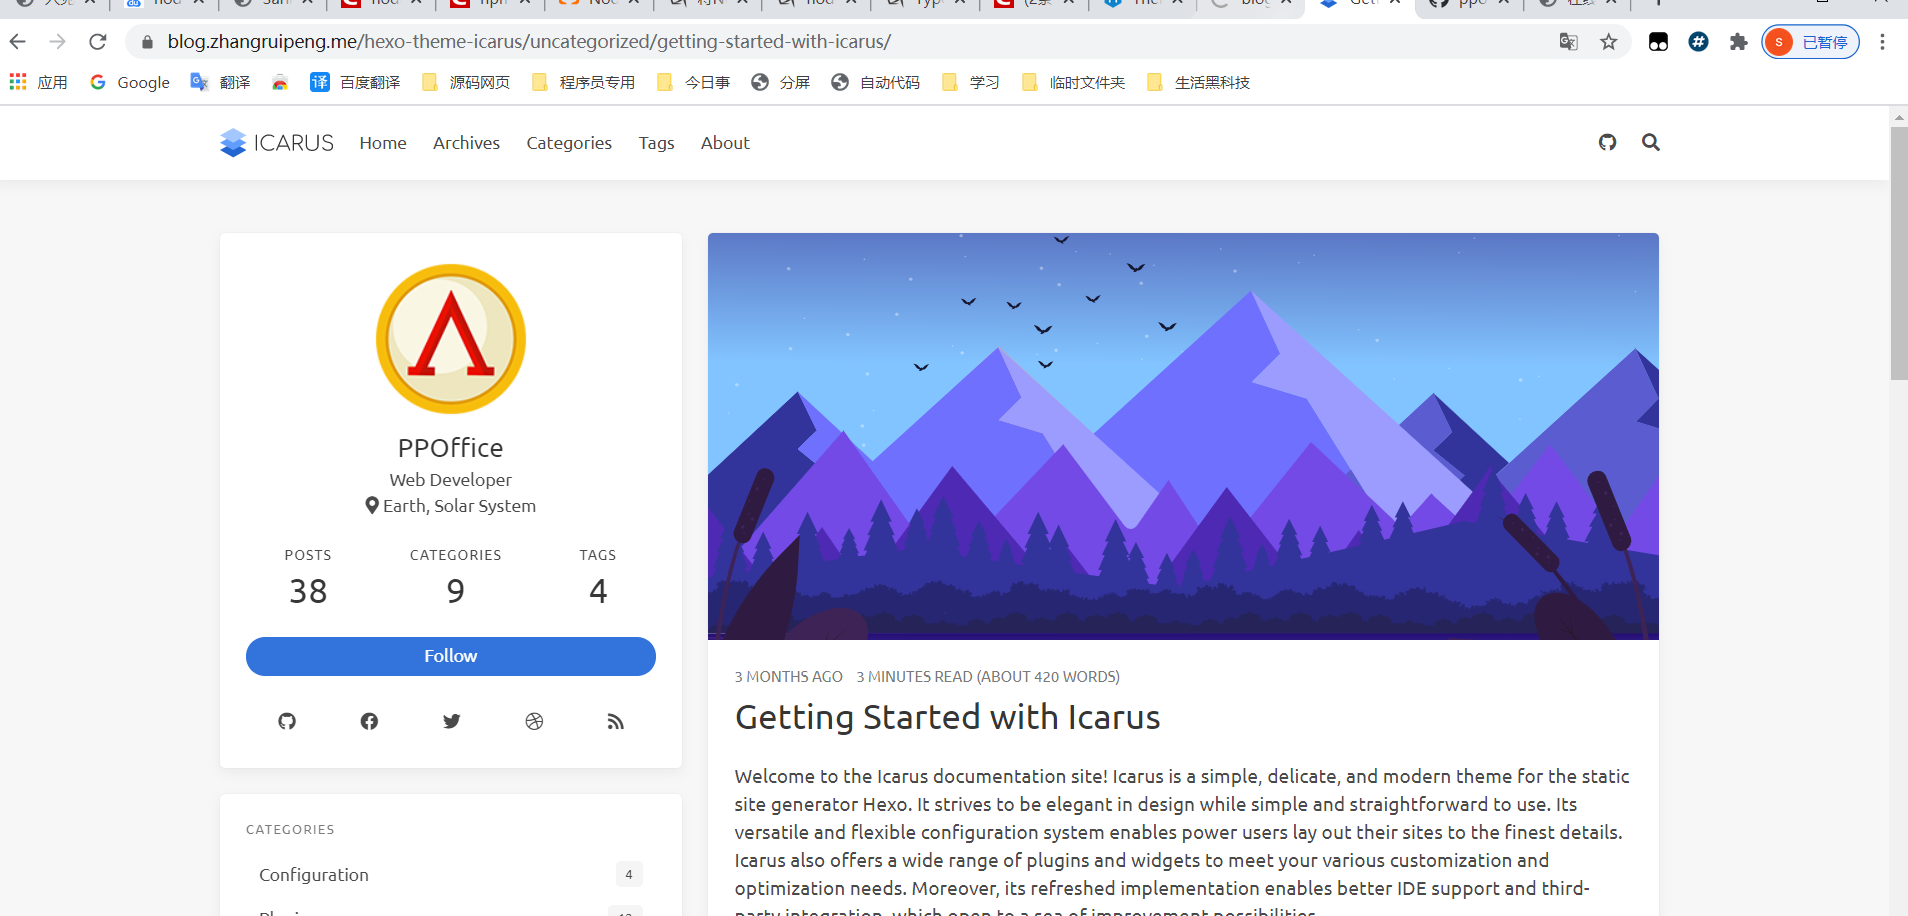Open the 翻译 bookmark

coord(220,82)
